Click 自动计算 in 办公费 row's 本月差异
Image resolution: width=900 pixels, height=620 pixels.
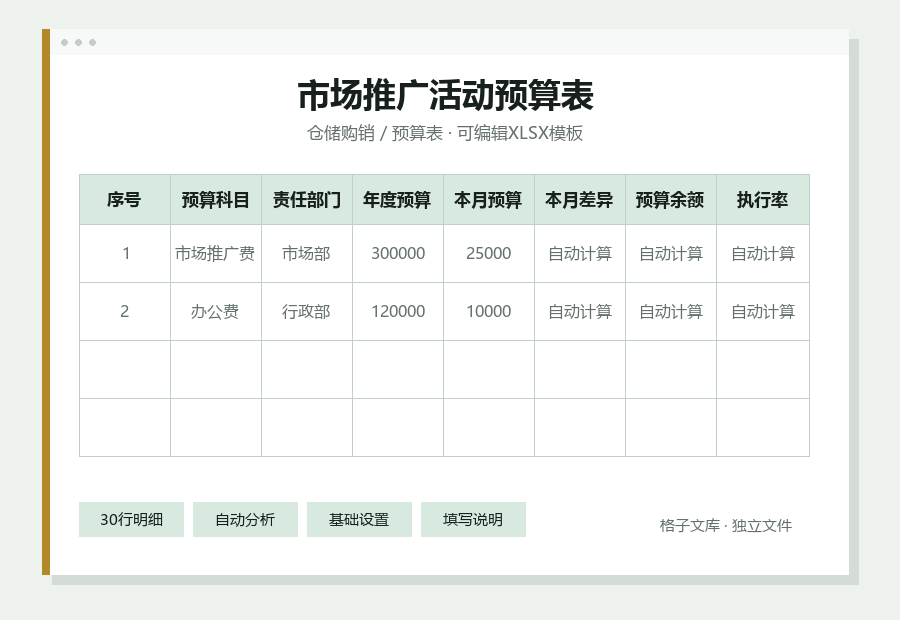tap(580, 312)
